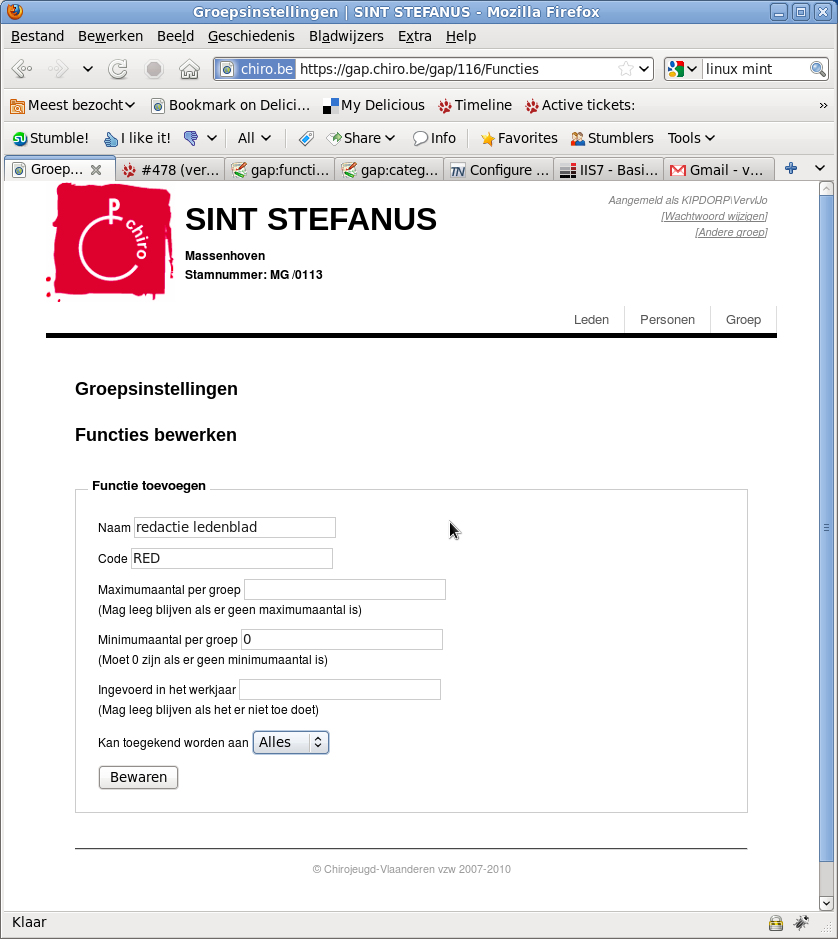Open the Timeline bookmark

[475, 105]
